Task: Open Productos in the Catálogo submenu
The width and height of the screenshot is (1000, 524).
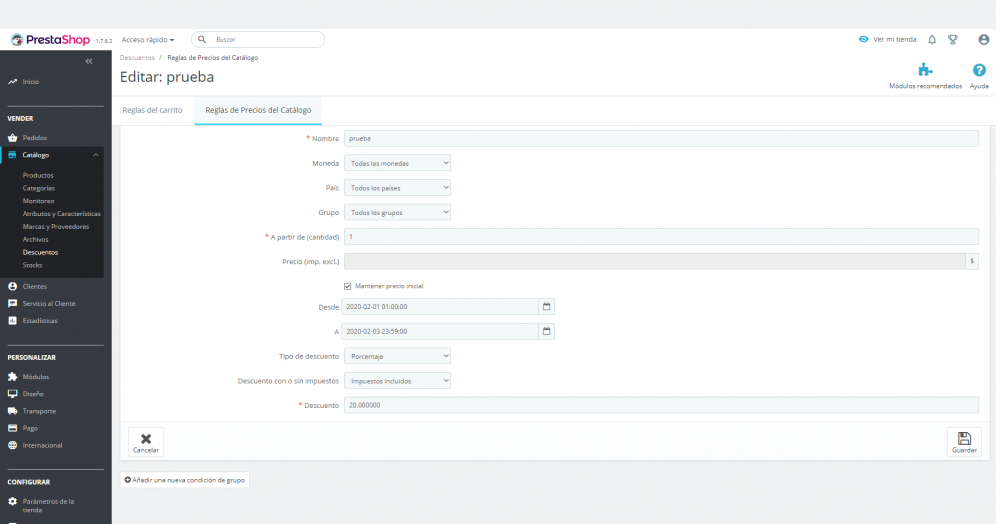Action: click(38, 175)
